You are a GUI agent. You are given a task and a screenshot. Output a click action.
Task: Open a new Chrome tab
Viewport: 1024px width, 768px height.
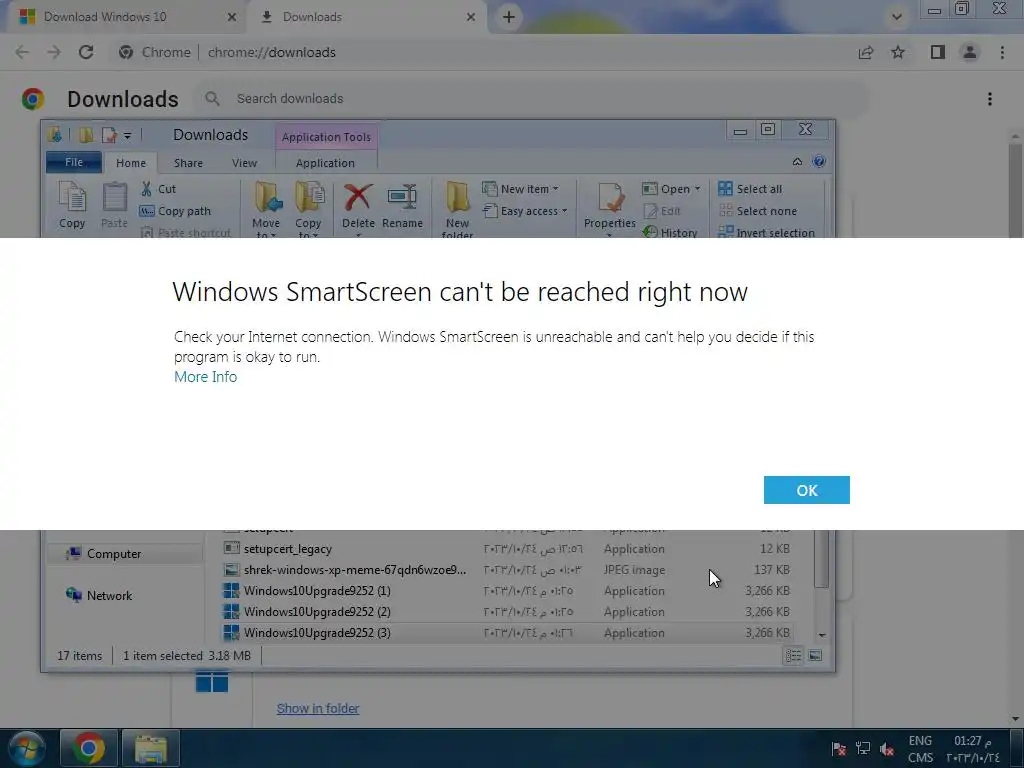tap(509, 17)
